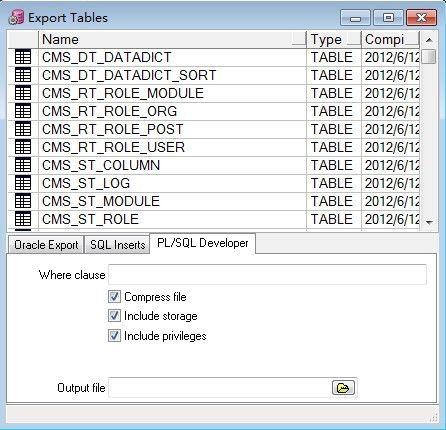Screen dimensions: 446x430
Task: Click the Compi column header
Action: pyautogui.click(x=391, y=39)
